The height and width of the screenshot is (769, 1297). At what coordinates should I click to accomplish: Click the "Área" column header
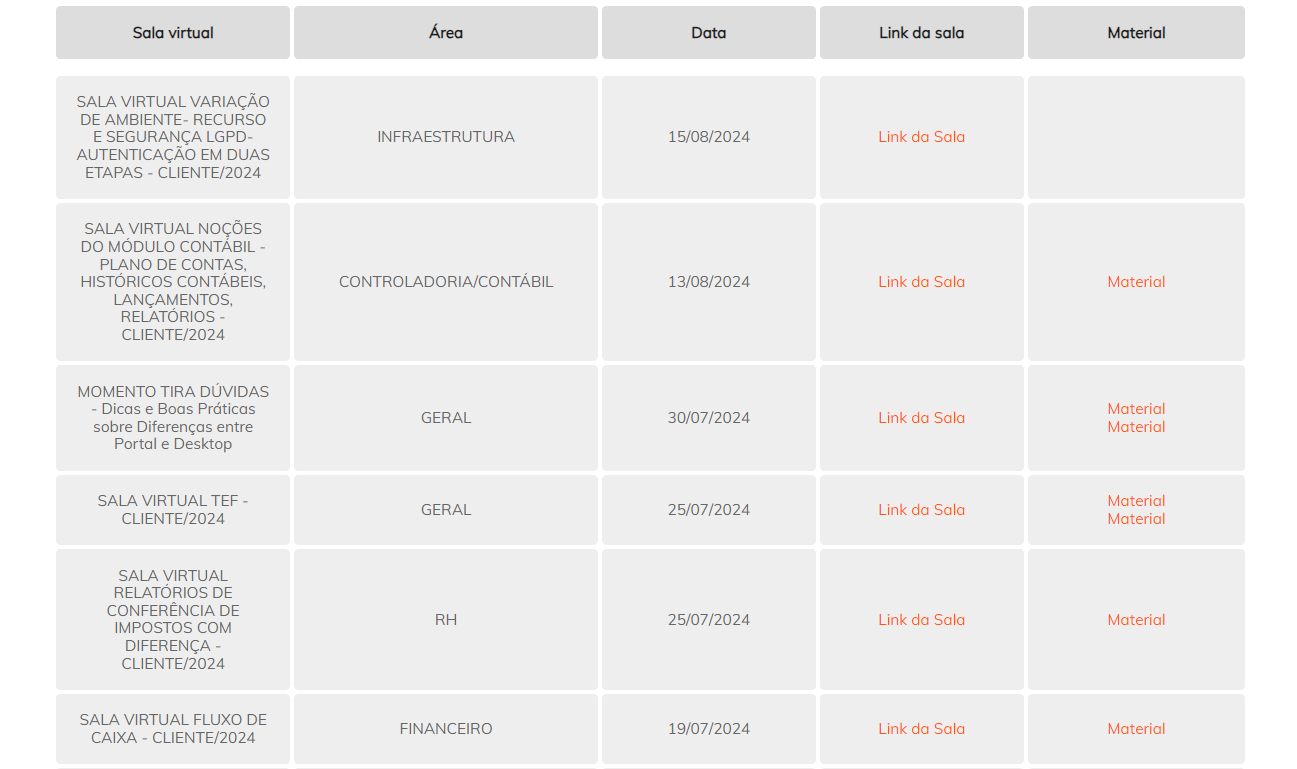click(x=446, y=33)
